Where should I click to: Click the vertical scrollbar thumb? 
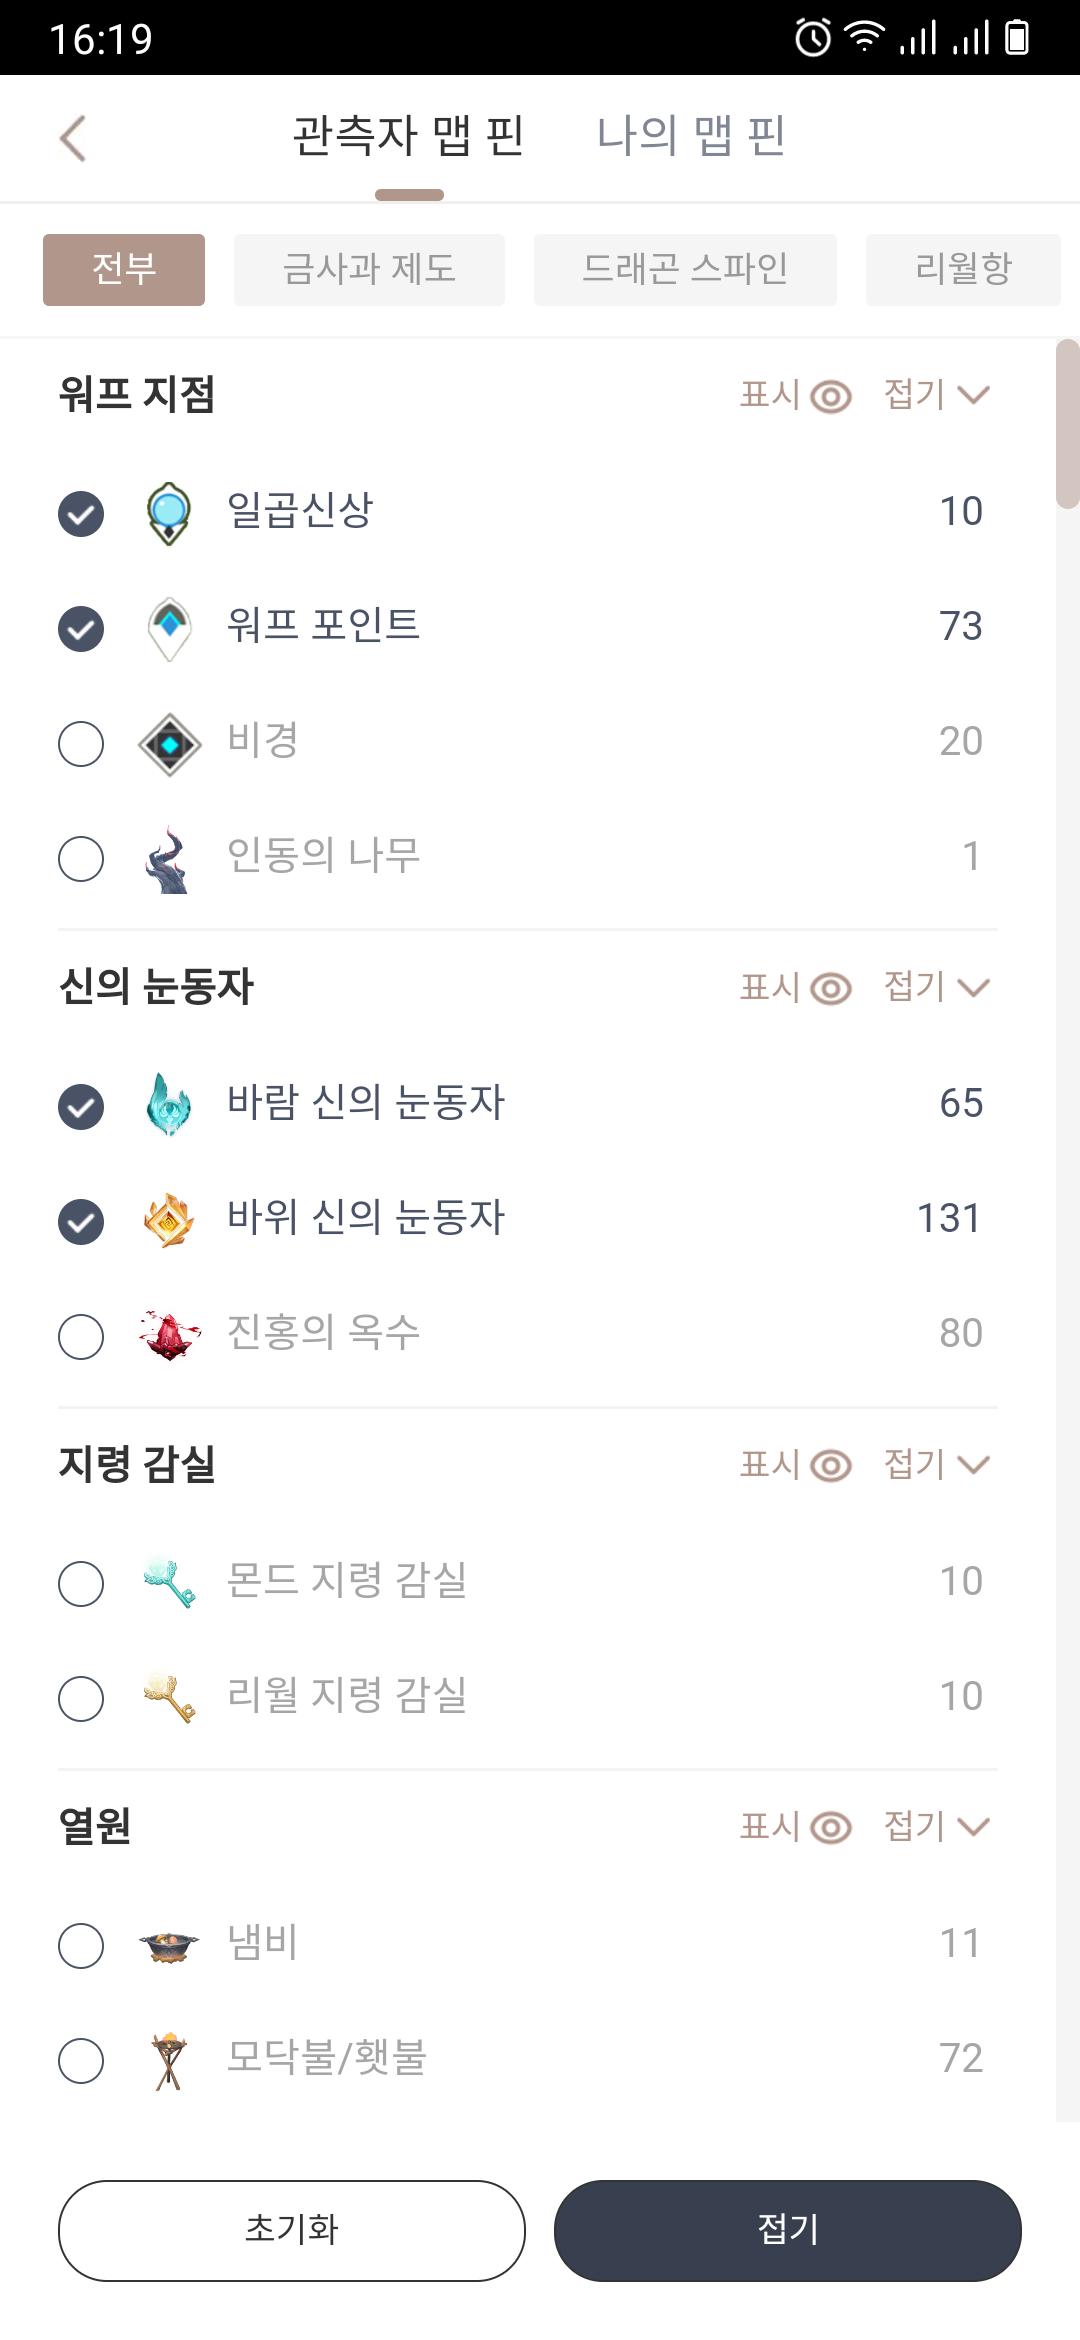(x=1068, y=425)
